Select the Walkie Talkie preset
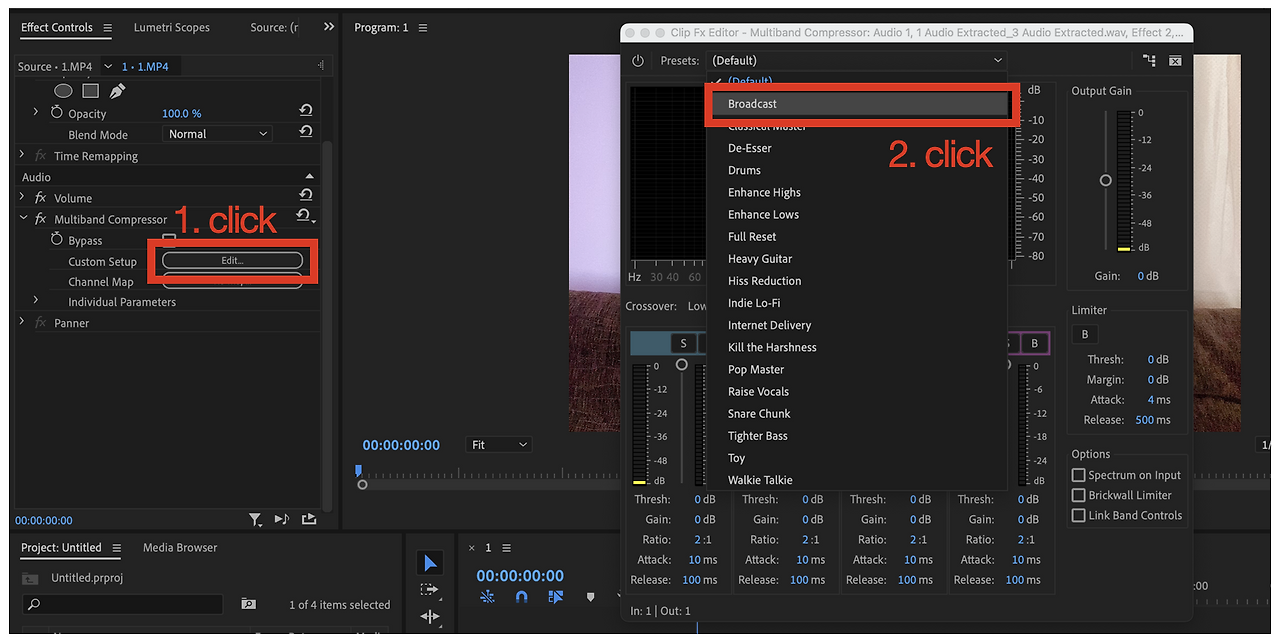 pyautogui.click(x=857, y=480)
